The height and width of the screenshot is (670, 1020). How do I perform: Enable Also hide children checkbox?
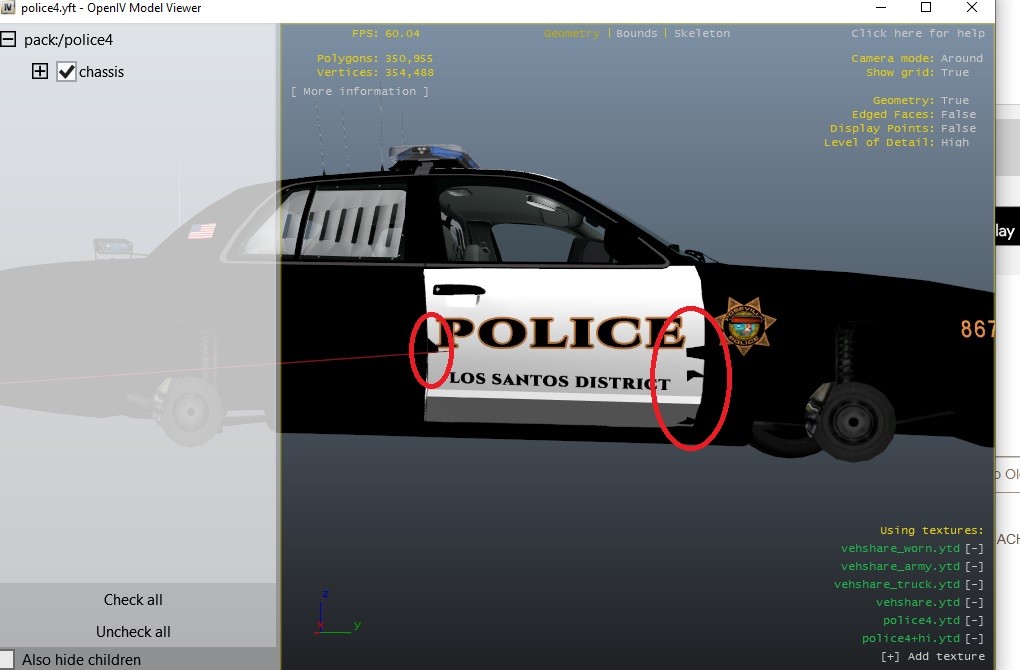click(x=7, y=659)
